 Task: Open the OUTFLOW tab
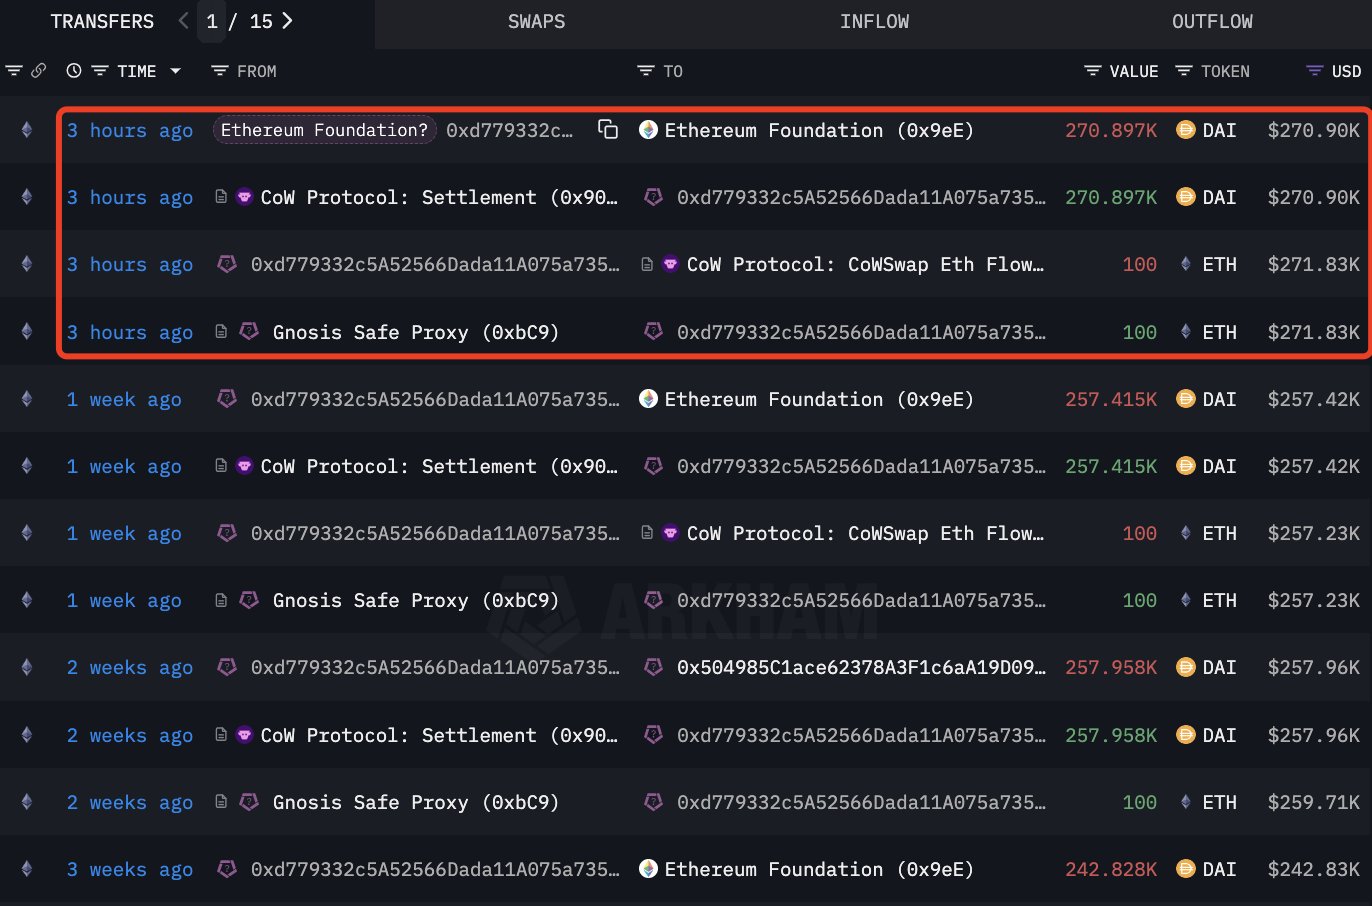[1211, 22]
